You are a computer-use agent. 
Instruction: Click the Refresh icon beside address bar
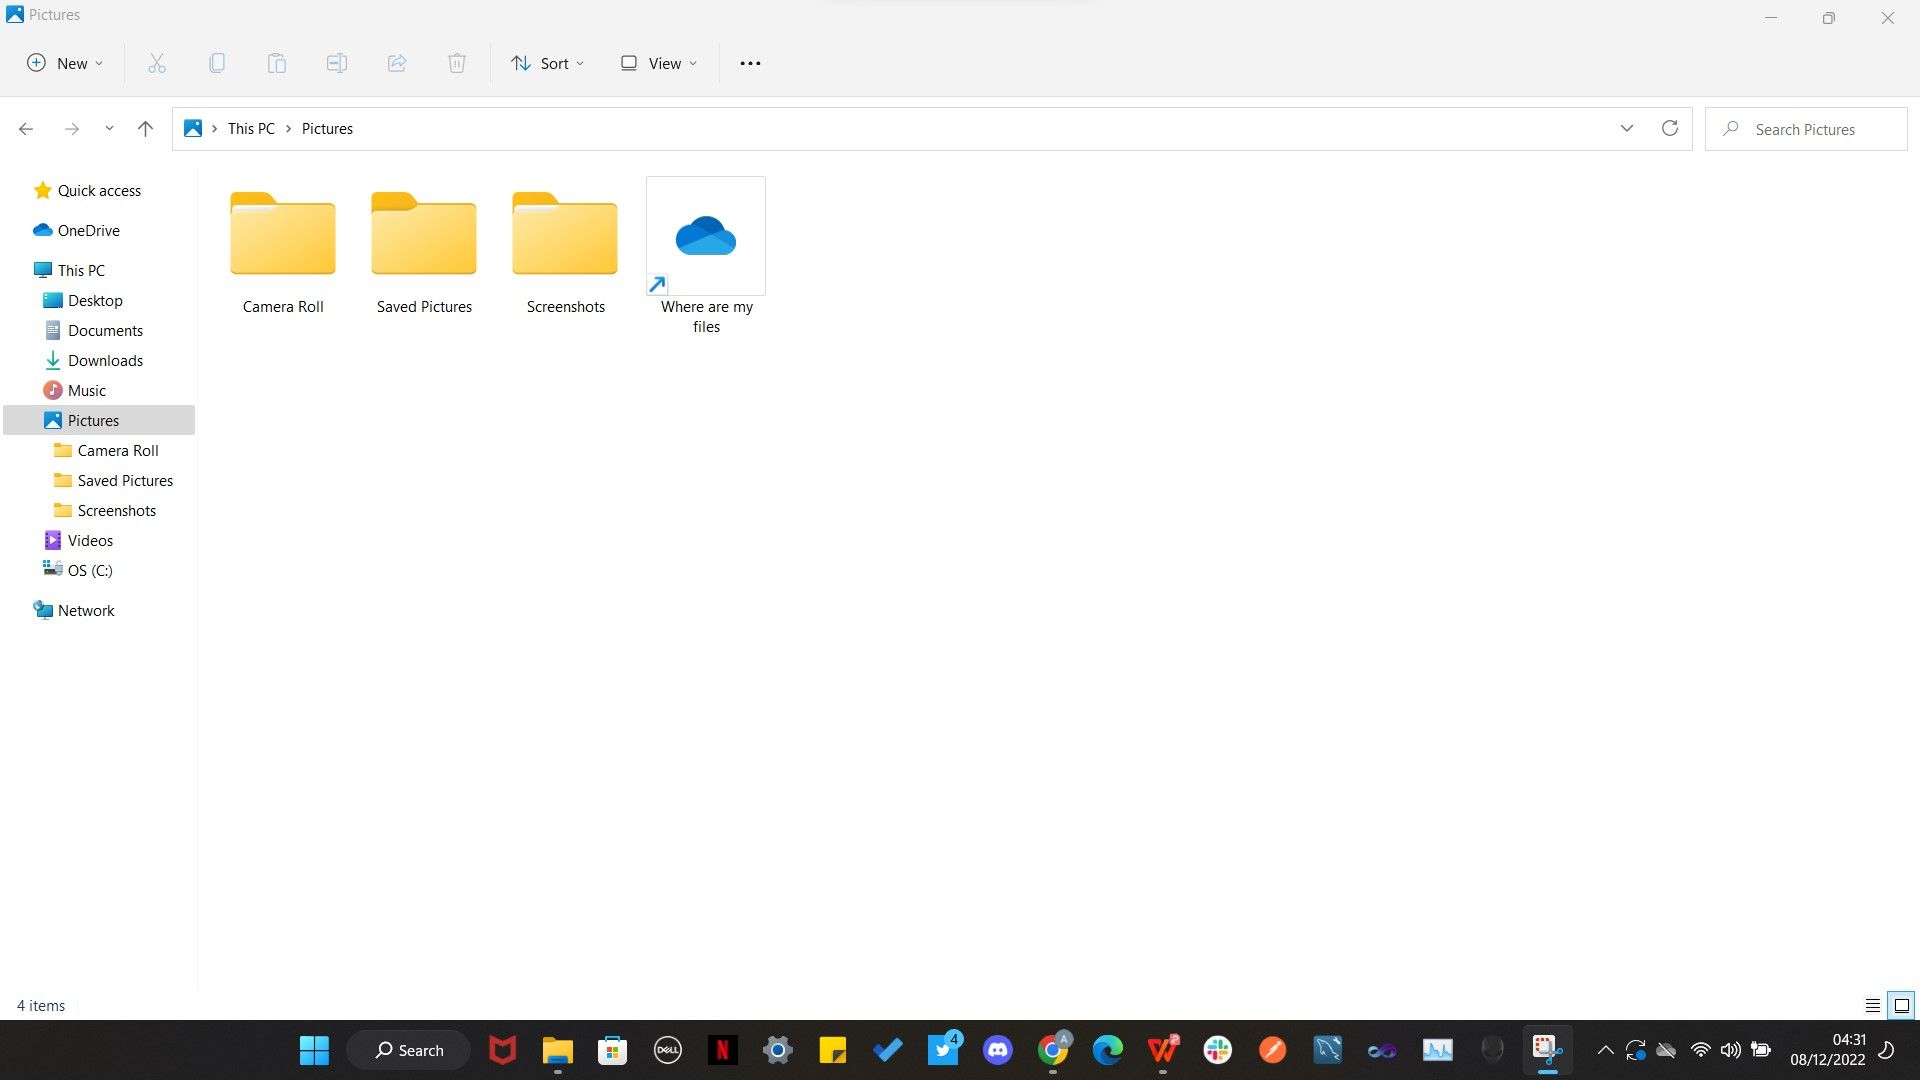(x=1669, y=128)
